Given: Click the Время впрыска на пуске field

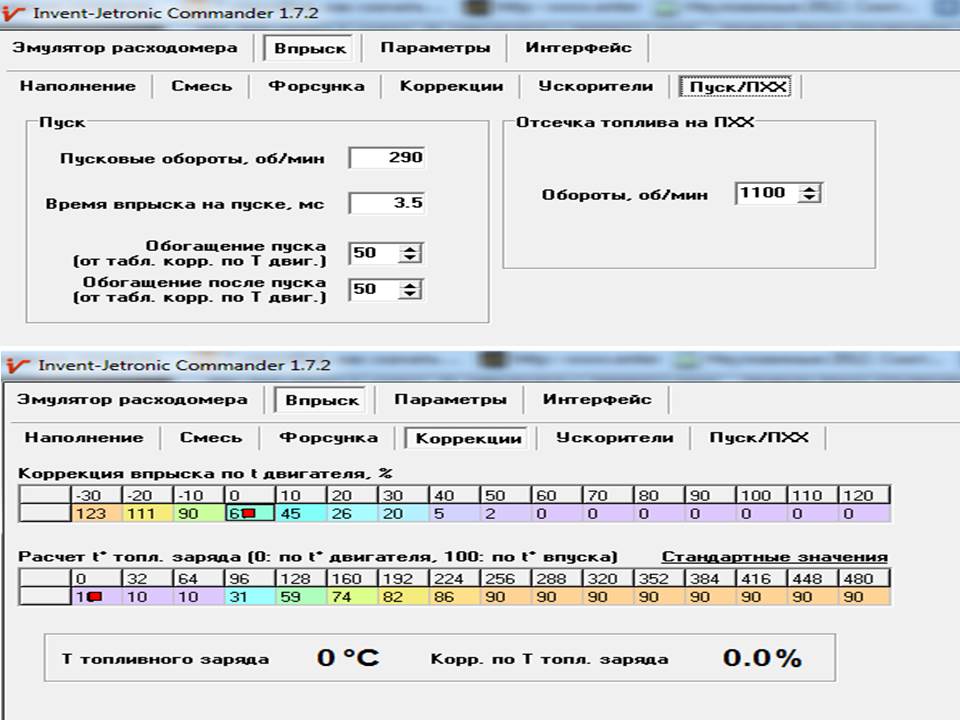Looking at the screenshot, I should (x=387, y=203).
